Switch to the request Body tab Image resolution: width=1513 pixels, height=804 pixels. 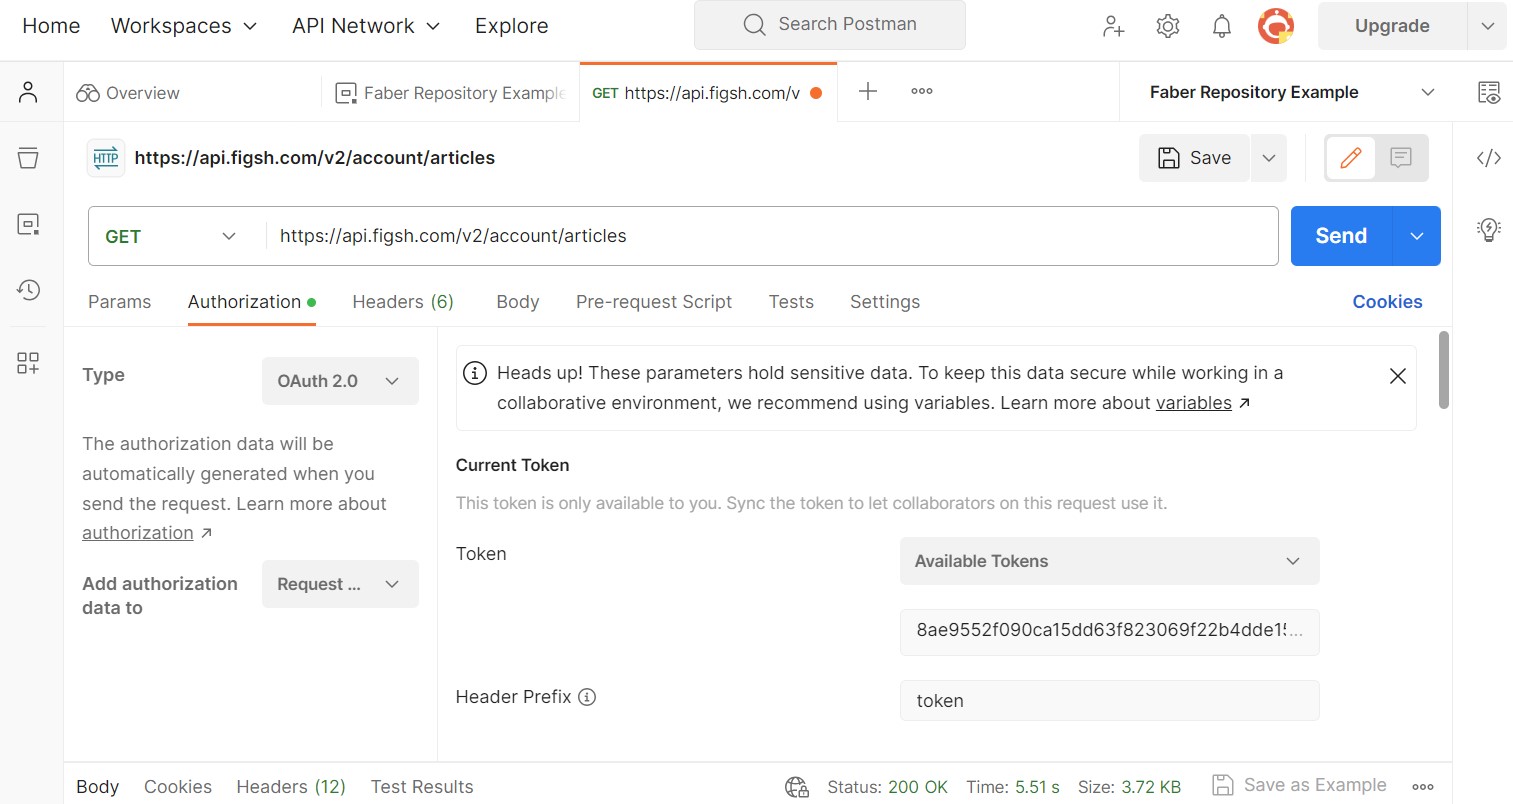[518, 302]
